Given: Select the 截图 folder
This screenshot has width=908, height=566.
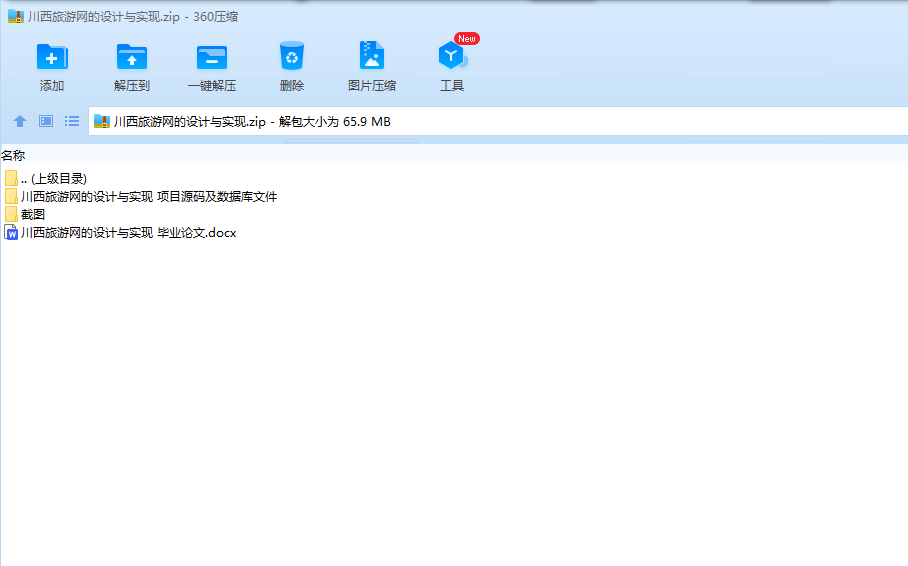Looking at the screenshot, I should click(x=24, y=214).
